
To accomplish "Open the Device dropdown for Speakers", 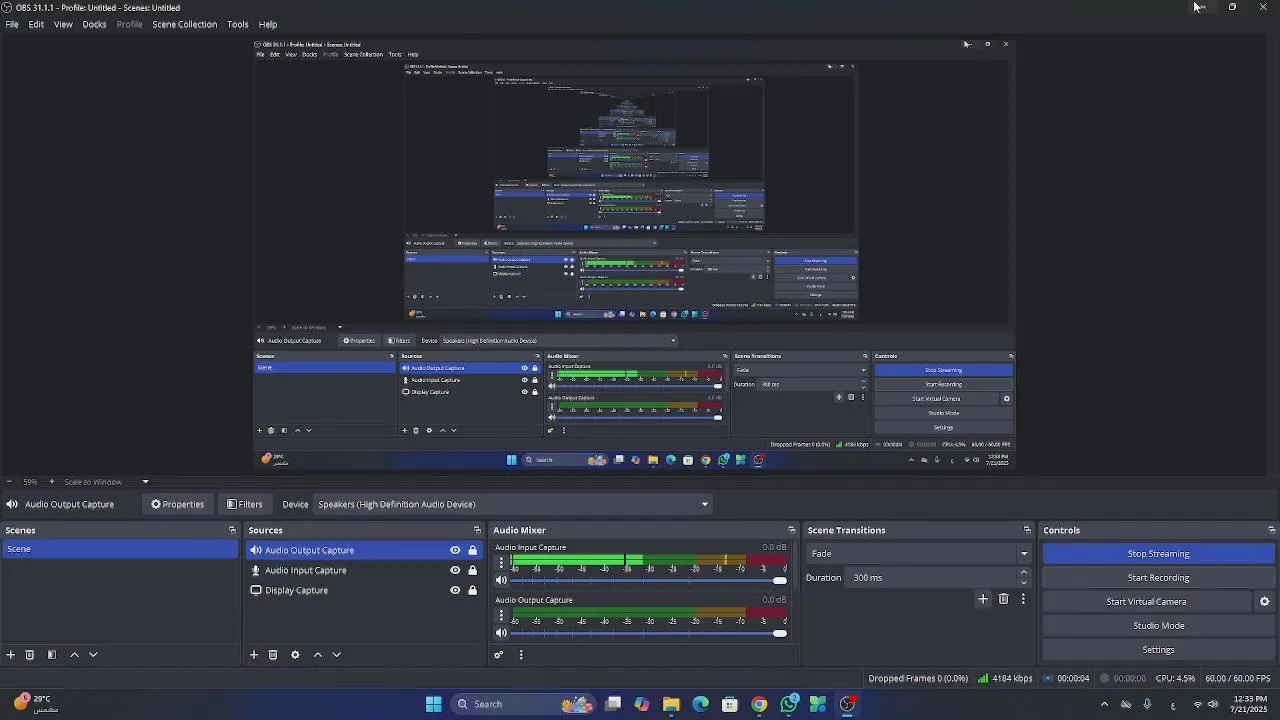I will (513, 505).
